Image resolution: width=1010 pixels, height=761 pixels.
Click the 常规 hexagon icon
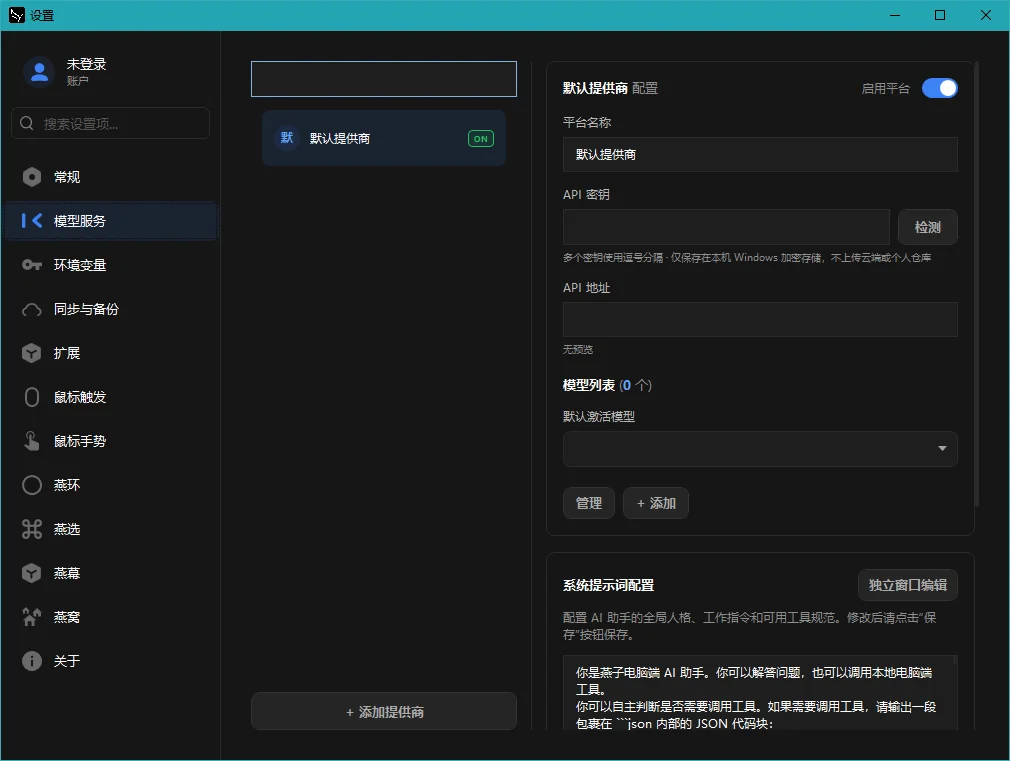32,177
